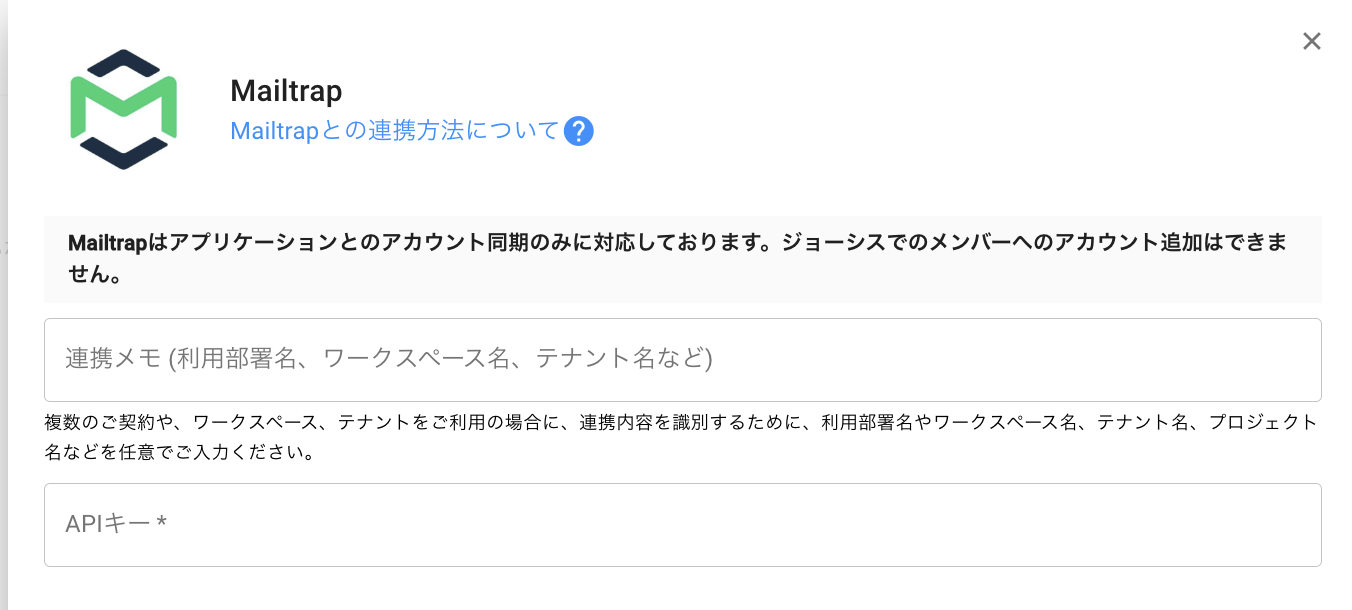Open the Mailtrapとの連携方法について link
Screen dimensions: 1352x610
394,131
